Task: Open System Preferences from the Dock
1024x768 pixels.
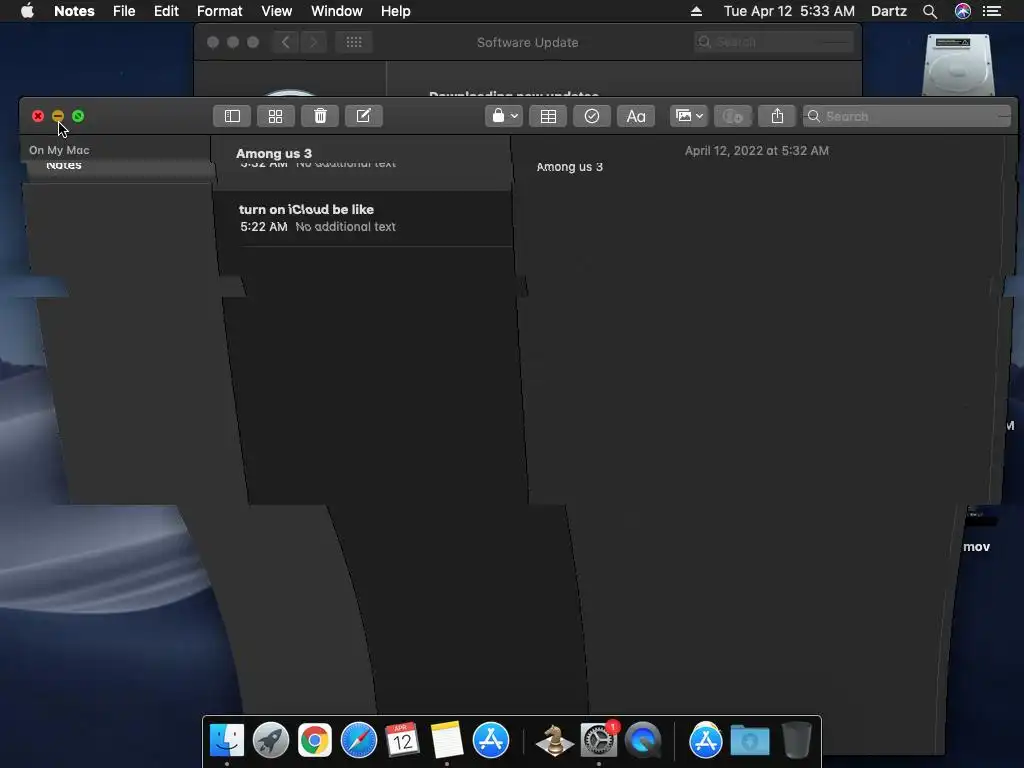Action: tap(599, 740)
